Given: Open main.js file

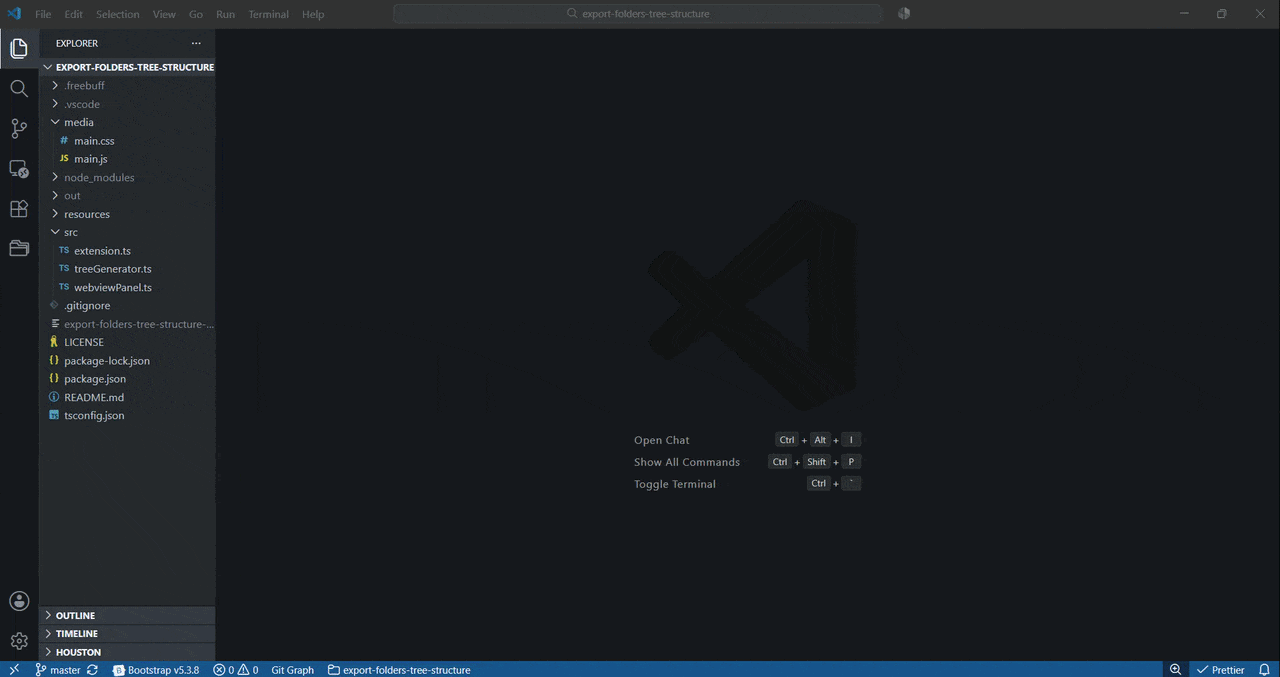Looking at the screenshot, I should tap(127, 159).
